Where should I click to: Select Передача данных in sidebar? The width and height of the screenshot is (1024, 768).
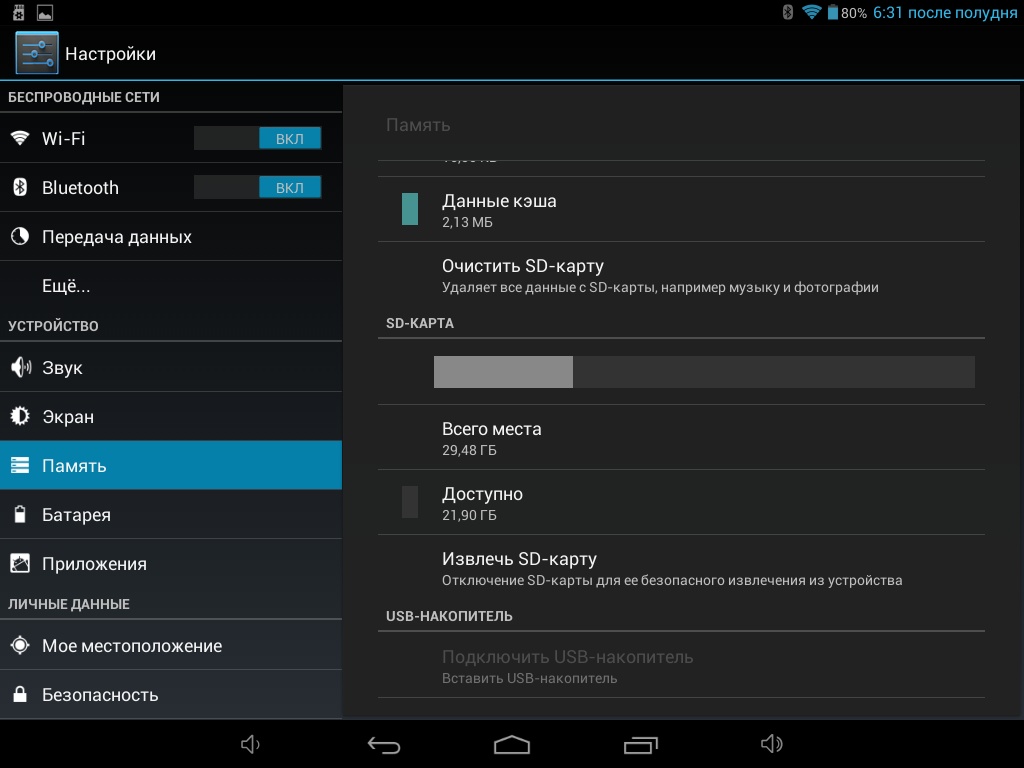[x=116, y=237]
